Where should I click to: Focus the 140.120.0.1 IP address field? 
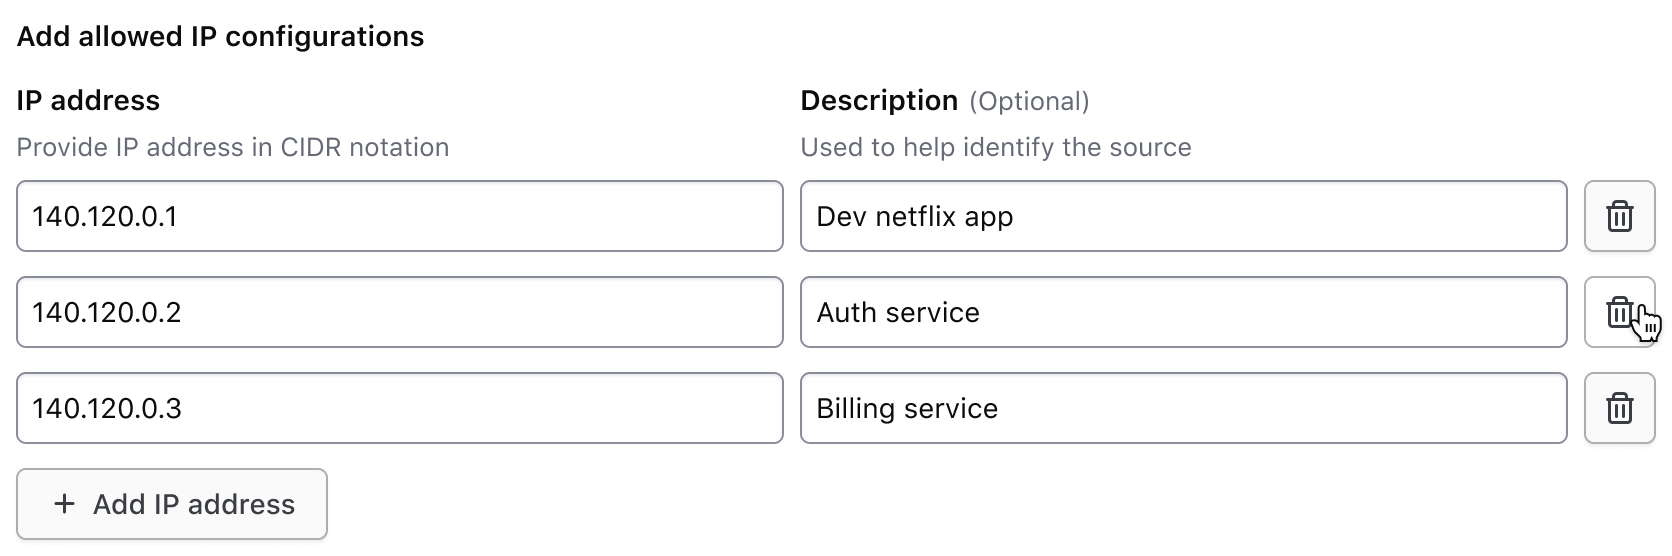(399, 216)
